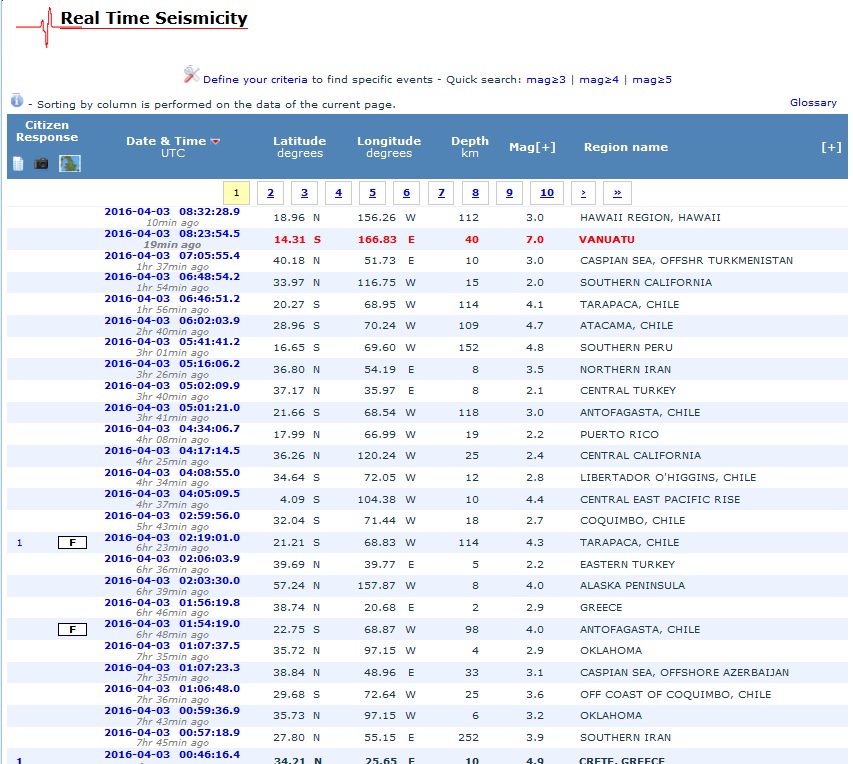Viewport: 853px width, 764px height.
Task: Click OFF COAST OF COQUIMBO, CHILE text
Action: tap(676, 694)
